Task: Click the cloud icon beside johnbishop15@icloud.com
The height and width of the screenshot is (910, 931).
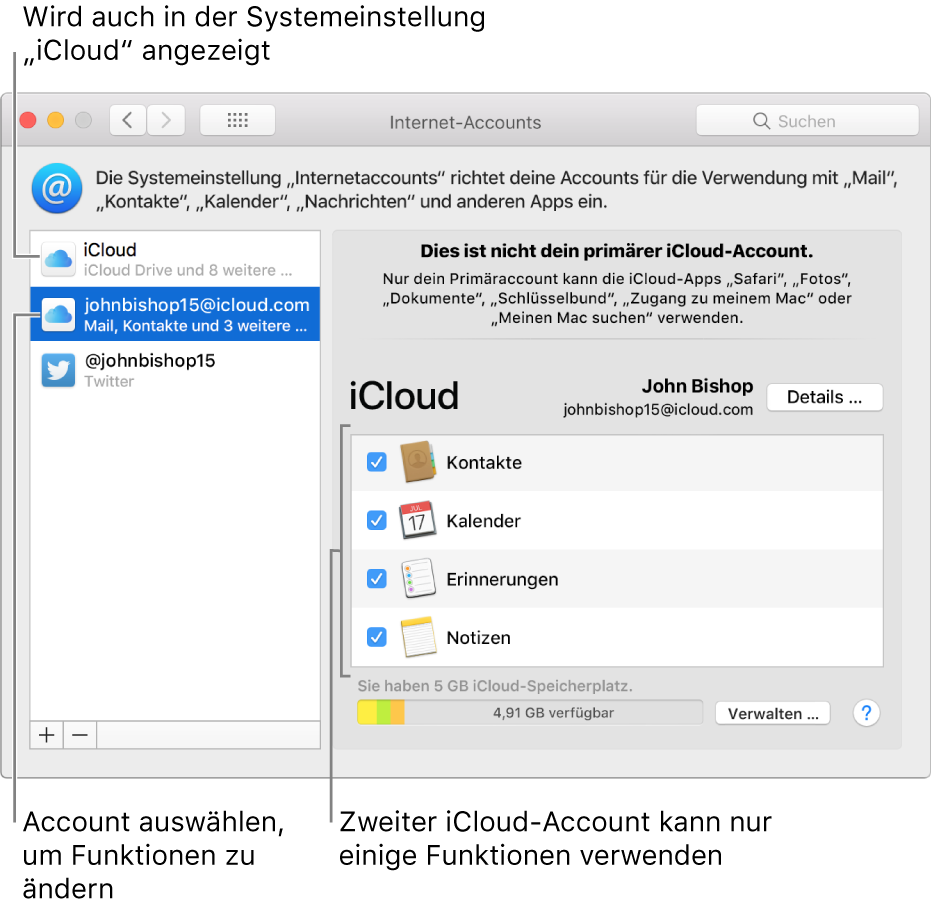Action: click(x=58, y=314)
